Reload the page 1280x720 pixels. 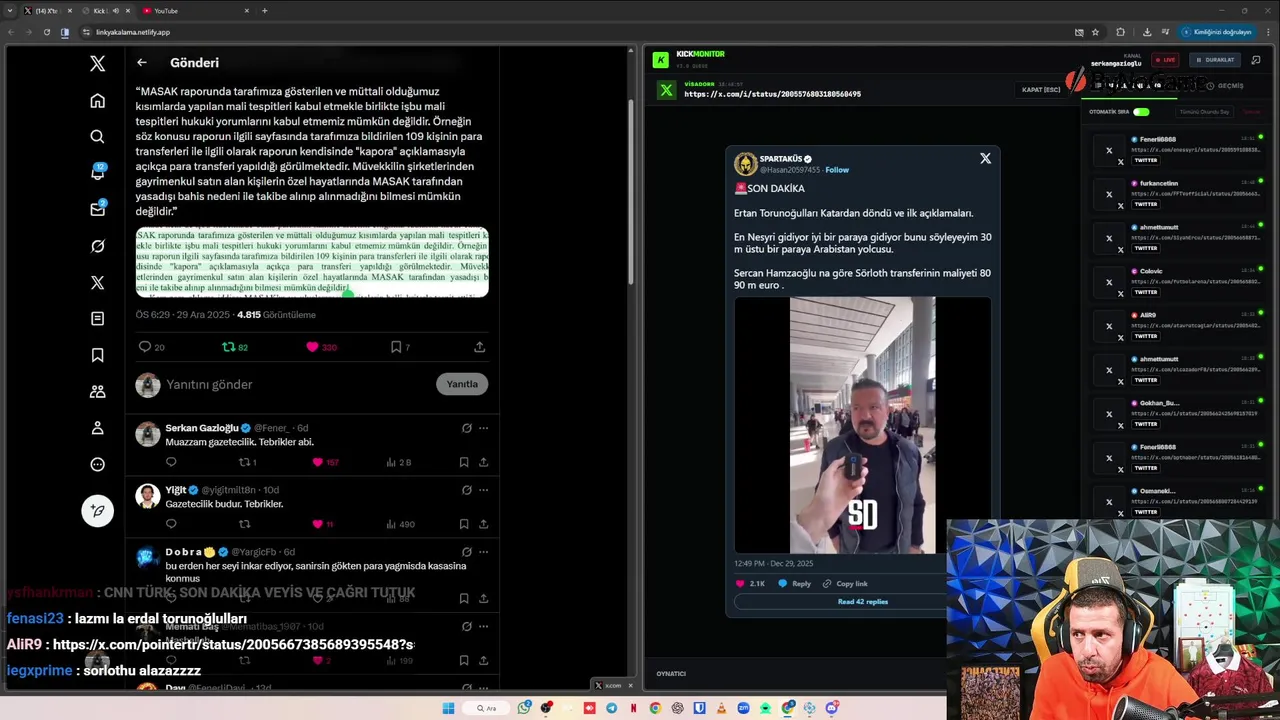tap(46, 32)
